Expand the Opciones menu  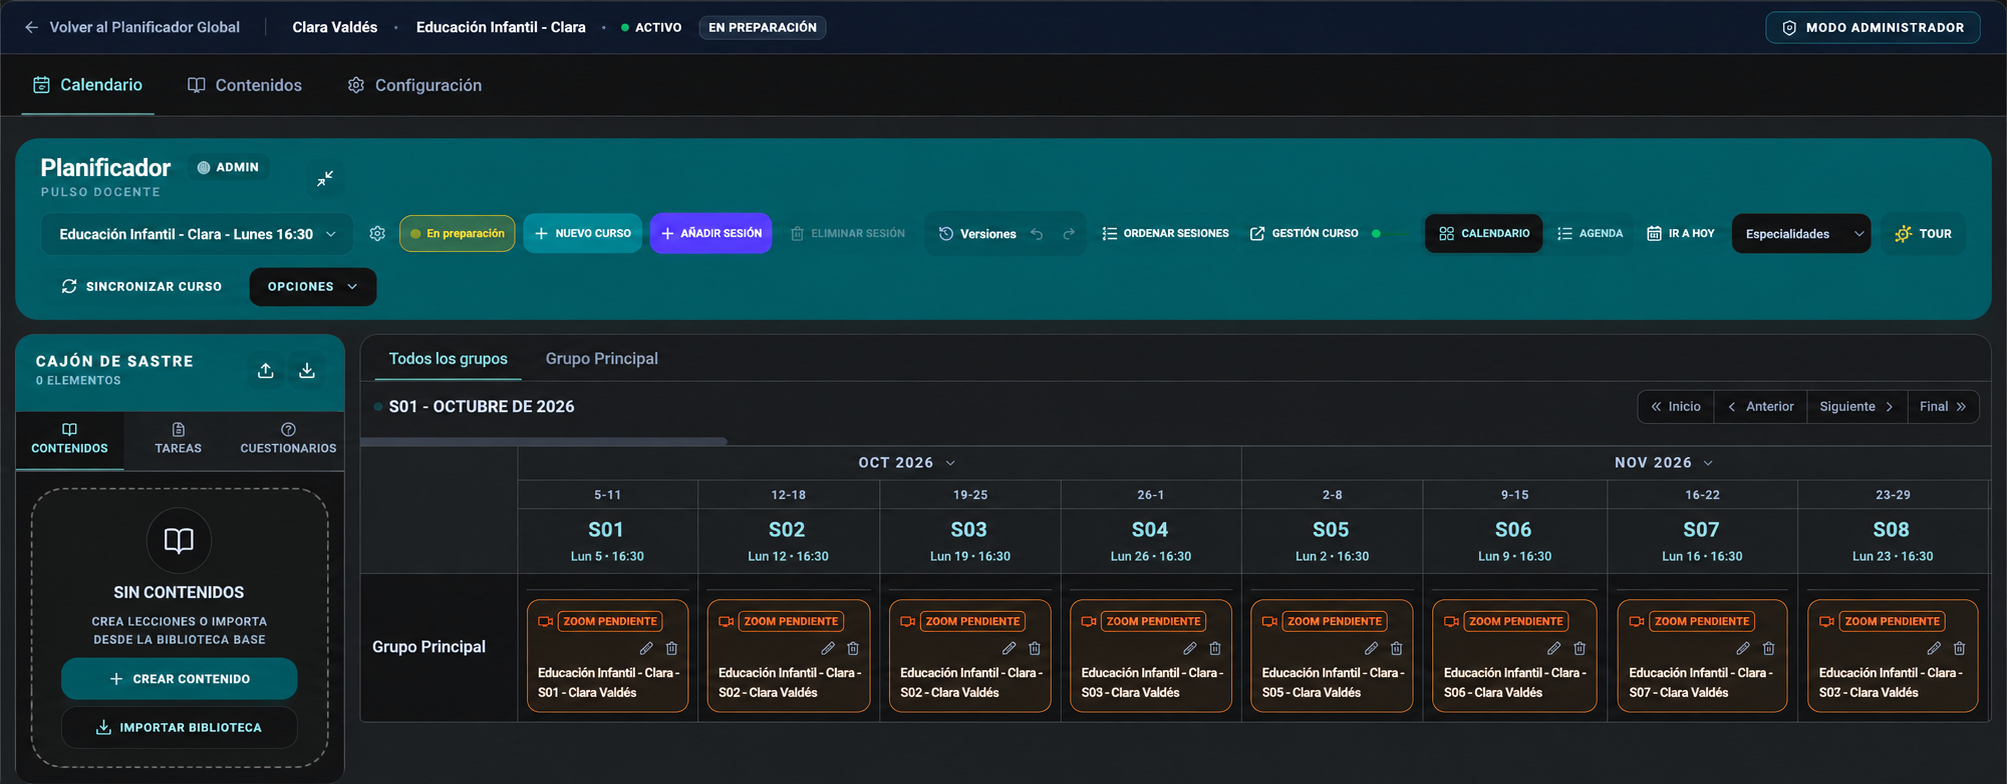click(313, 287)
